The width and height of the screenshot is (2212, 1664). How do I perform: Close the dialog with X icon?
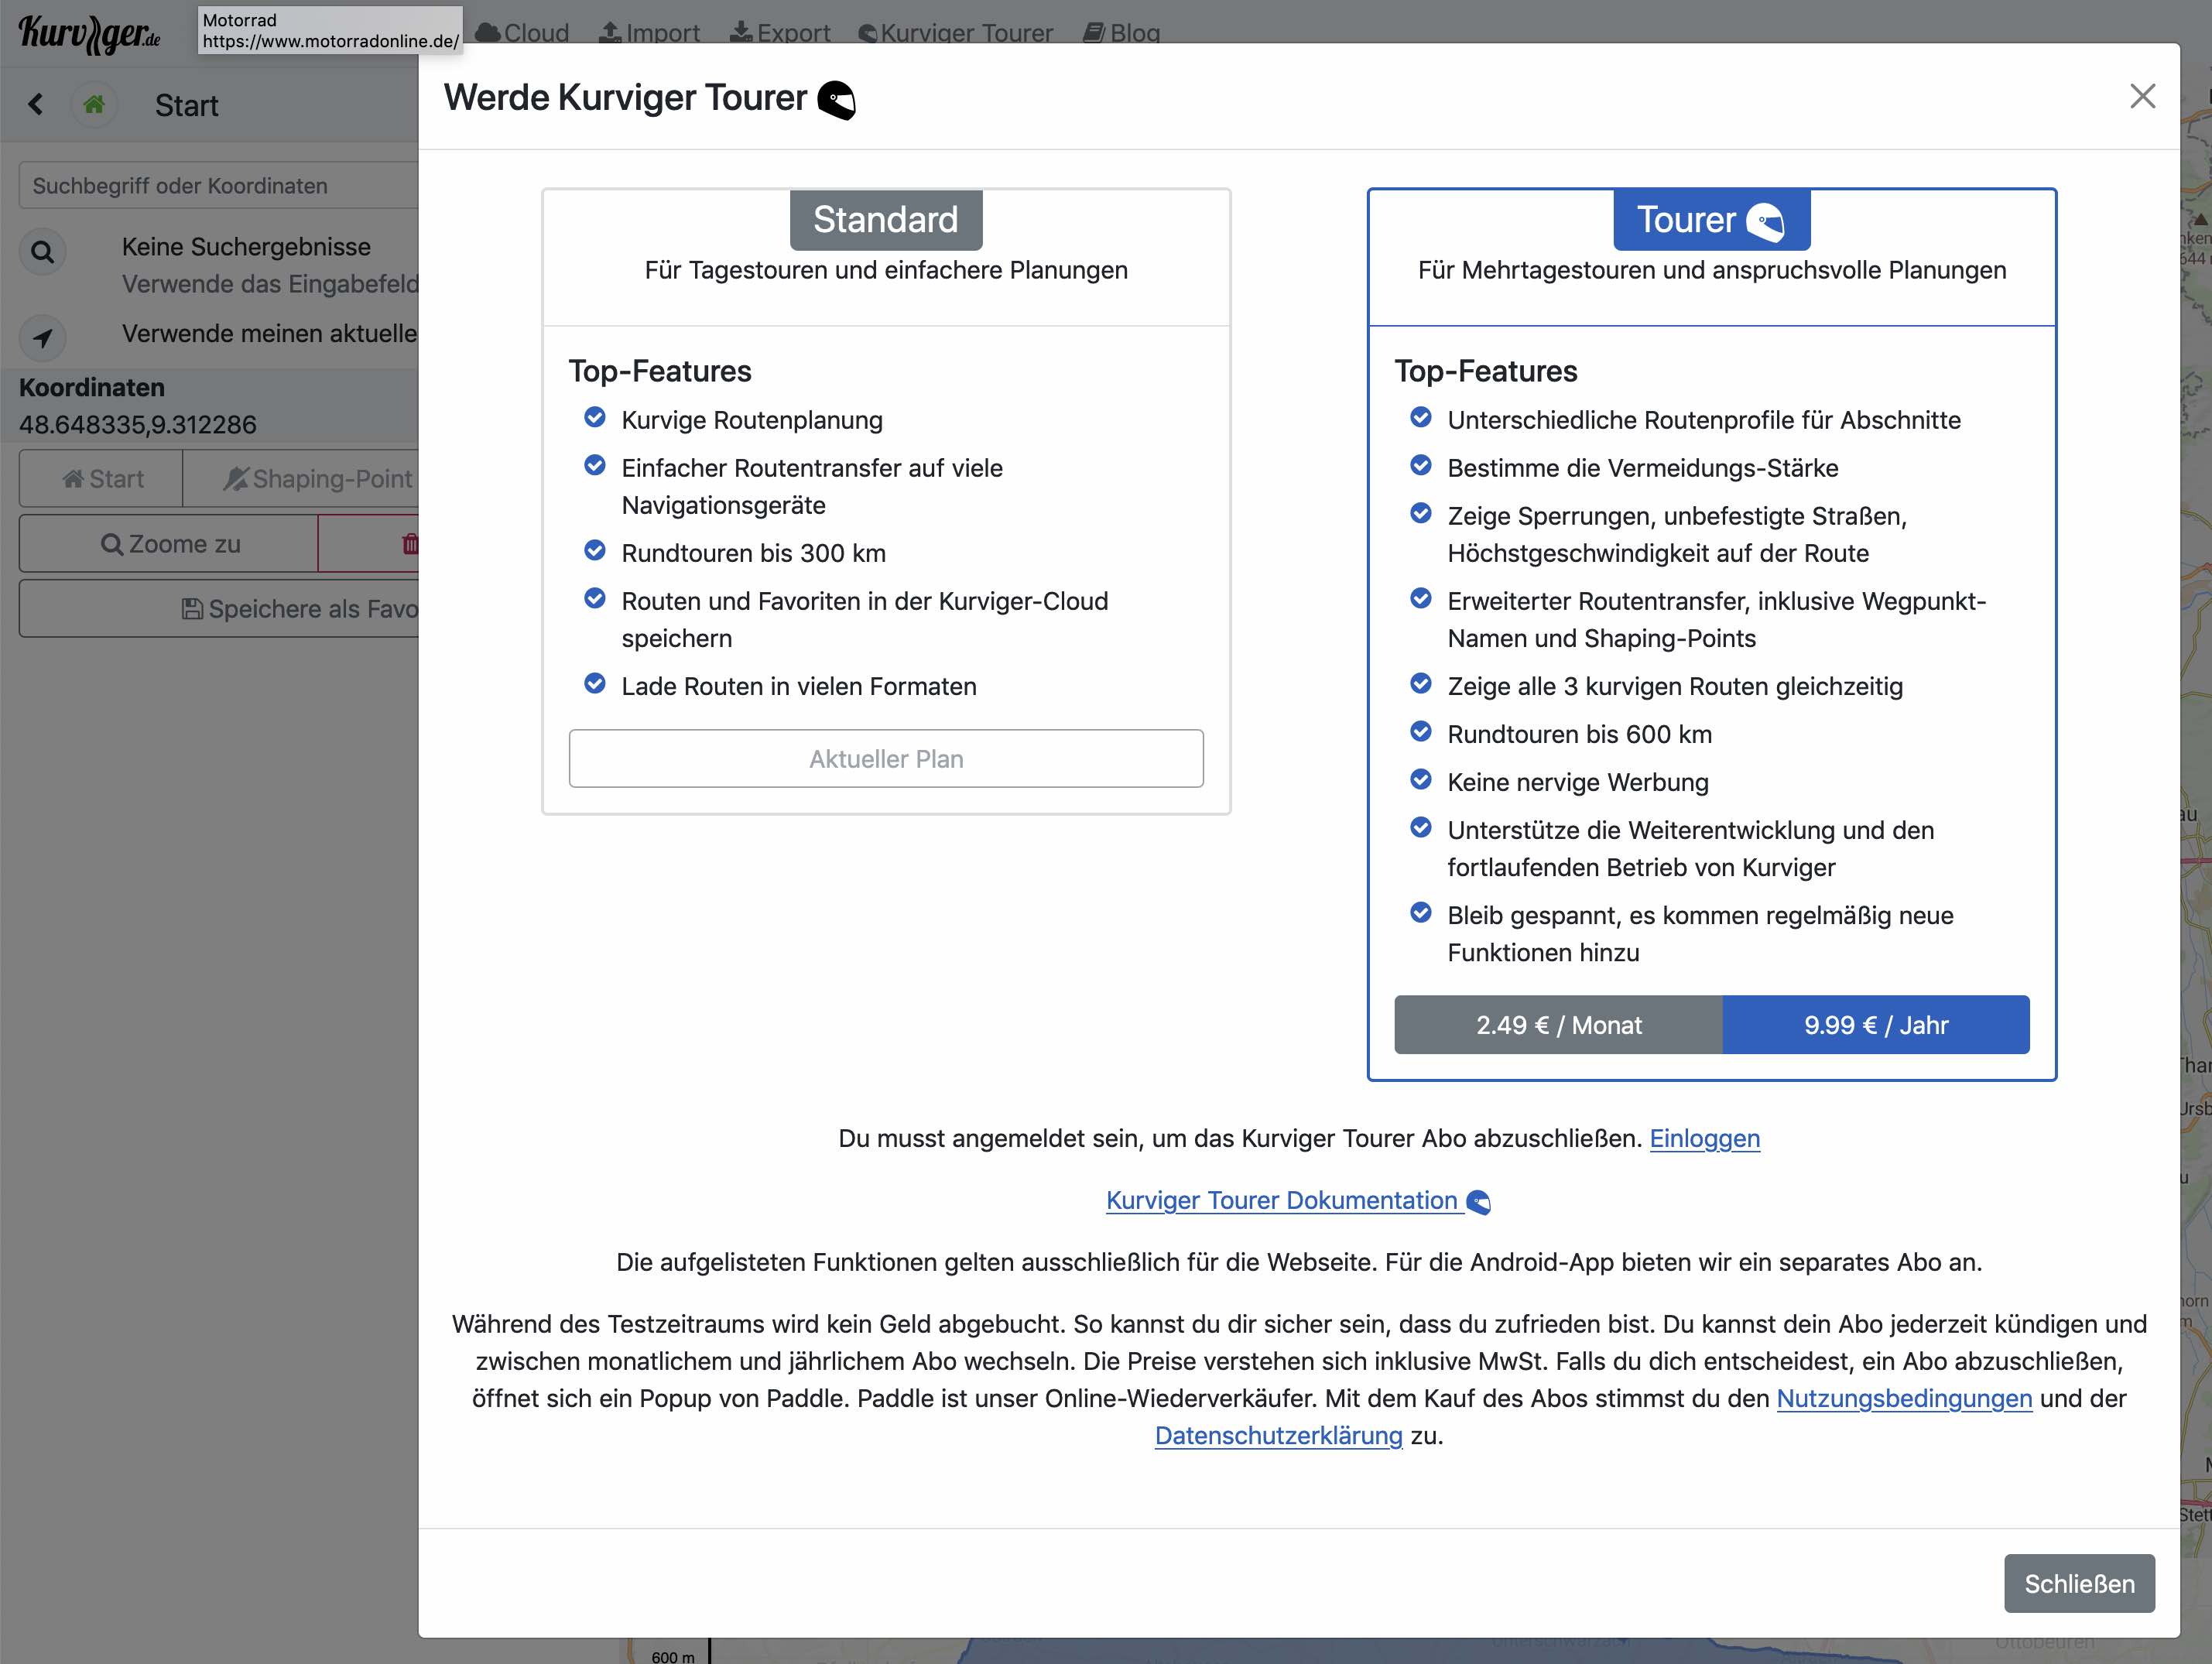[2142, 96]
